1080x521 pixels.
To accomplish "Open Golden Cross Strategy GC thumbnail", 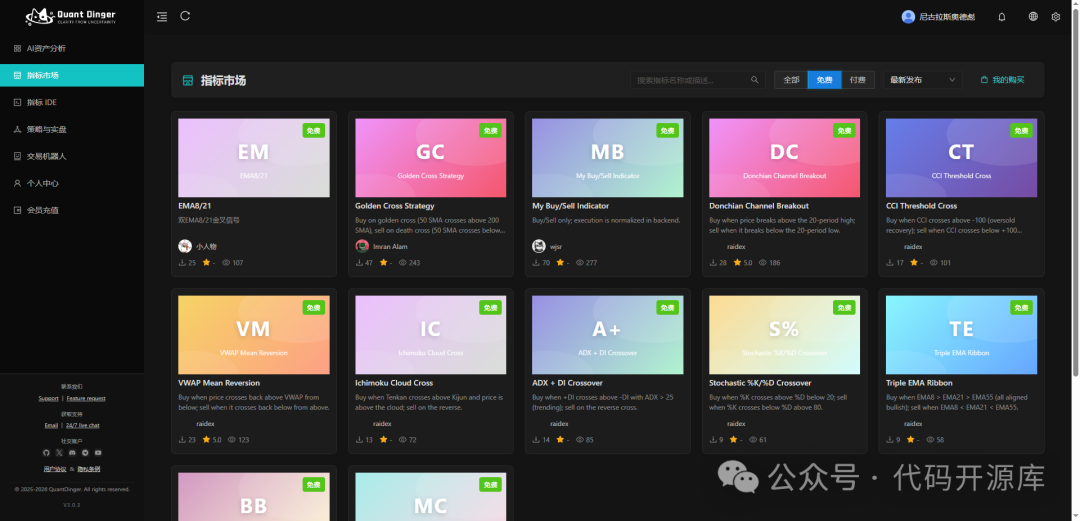I will click(x=430, y=158).
